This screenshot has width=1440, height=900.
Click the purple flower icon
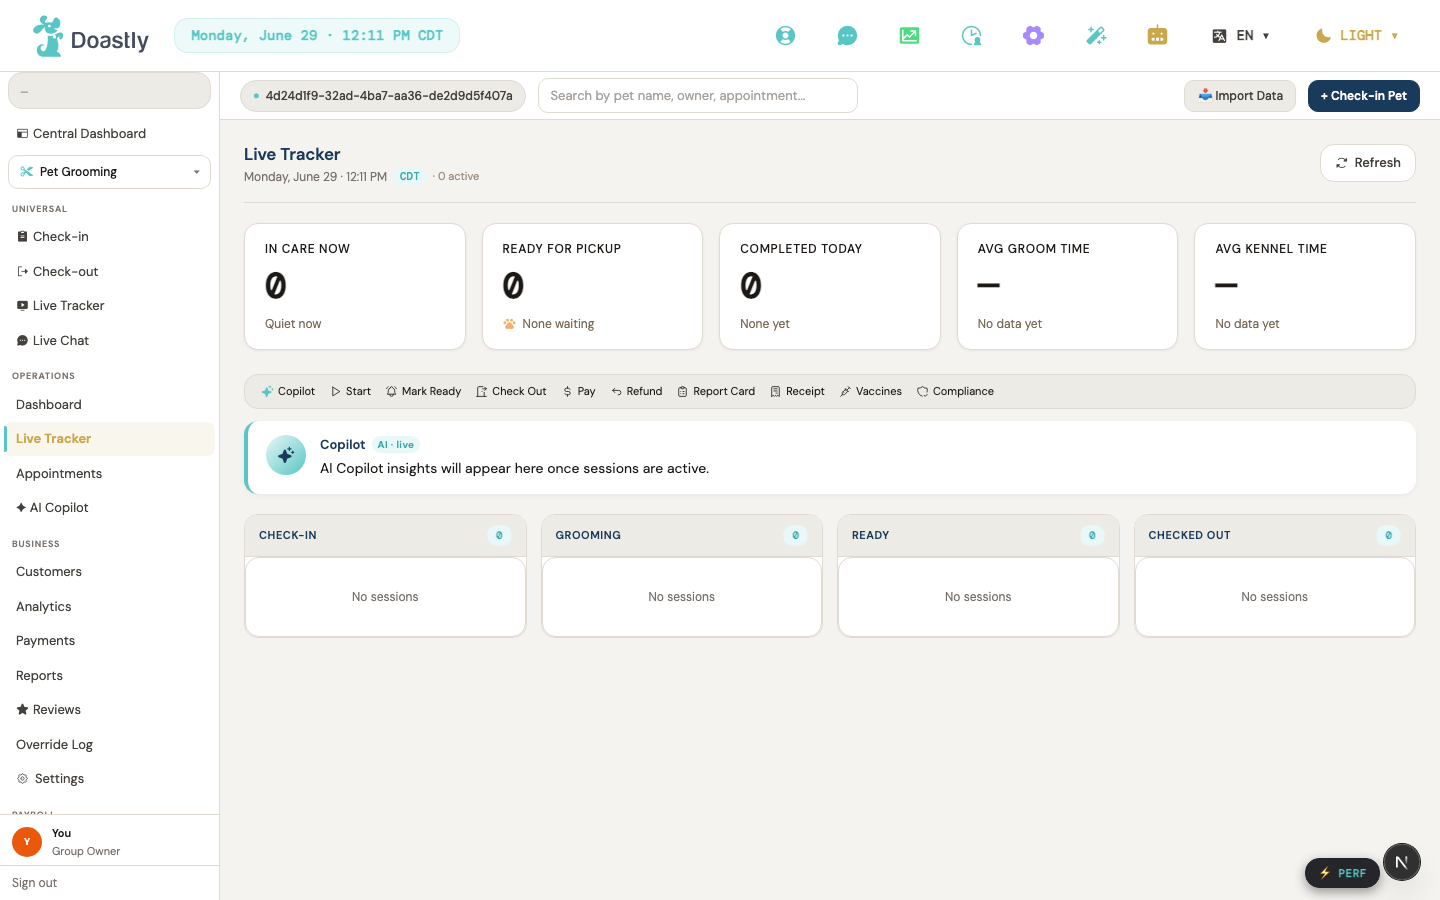[1033, 36]
